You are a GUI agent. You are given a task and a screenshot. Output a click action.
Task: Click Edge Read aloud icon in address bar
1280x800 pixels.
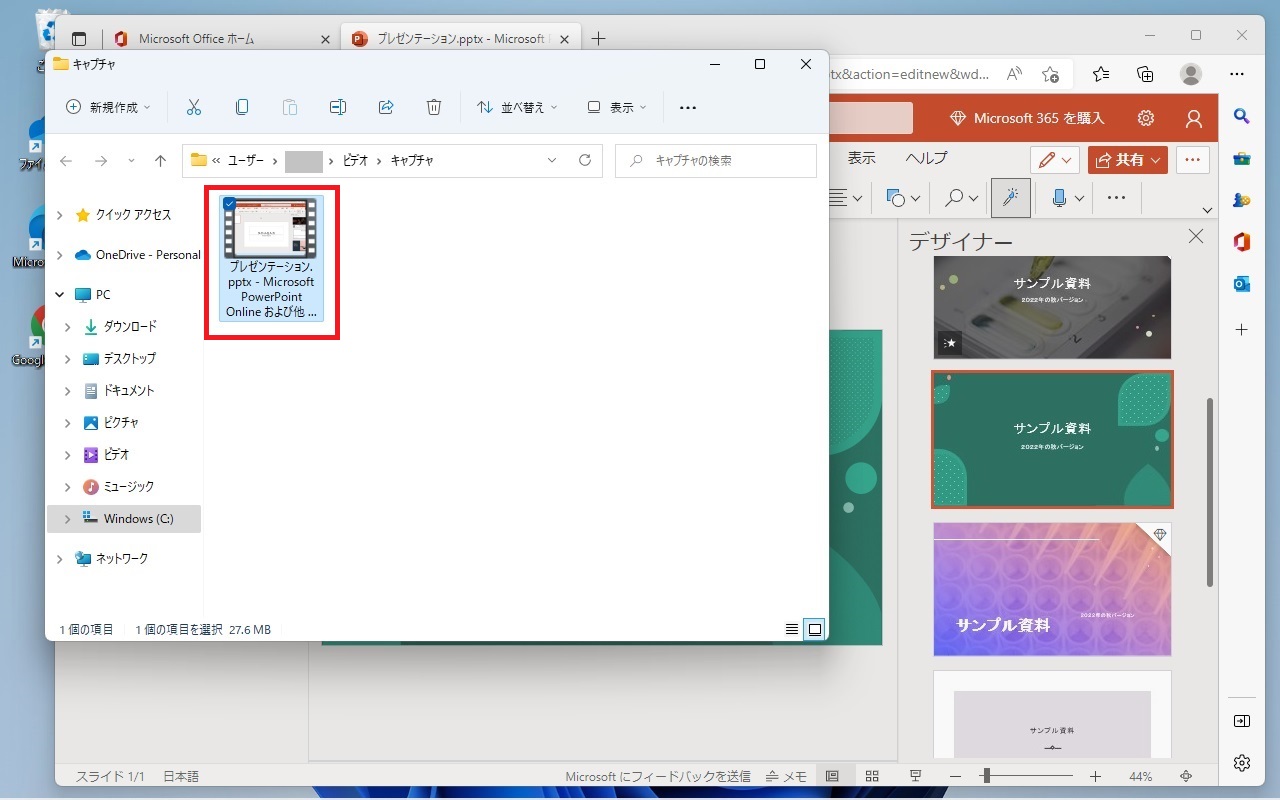point(1014,74)
